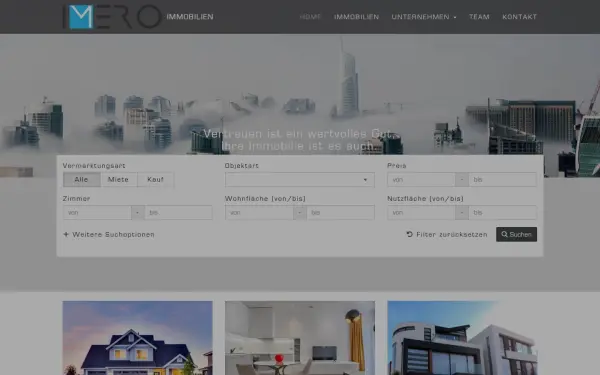Viewport: 600px width, 375px height.
Task: Focus the Preis bis field
Action: click(x=502, y=180)
